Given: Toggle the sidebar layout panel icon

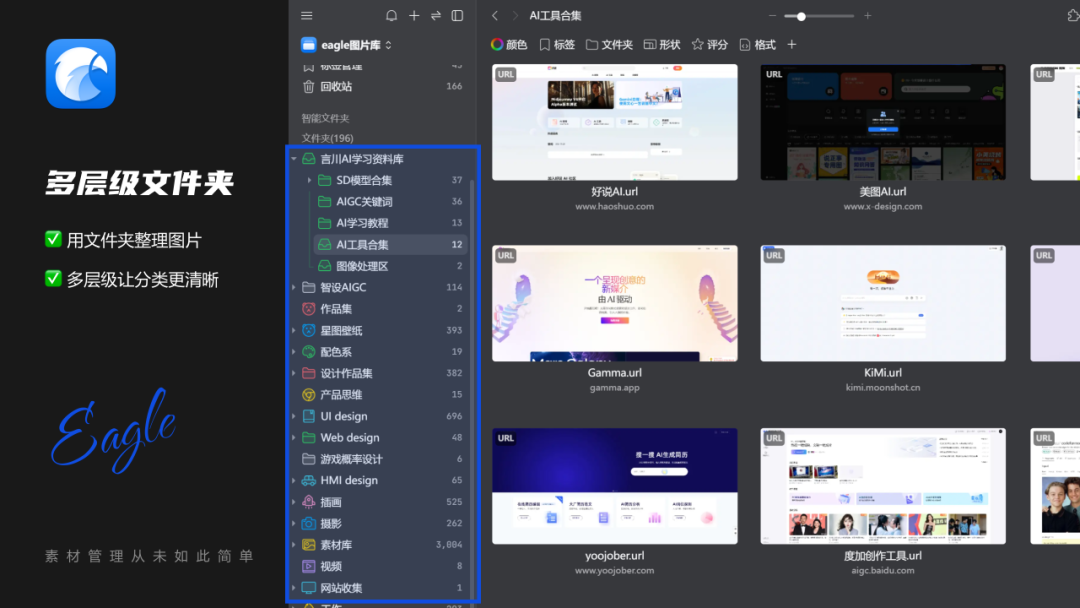Looking at the screenshot, I should (457, 16).
